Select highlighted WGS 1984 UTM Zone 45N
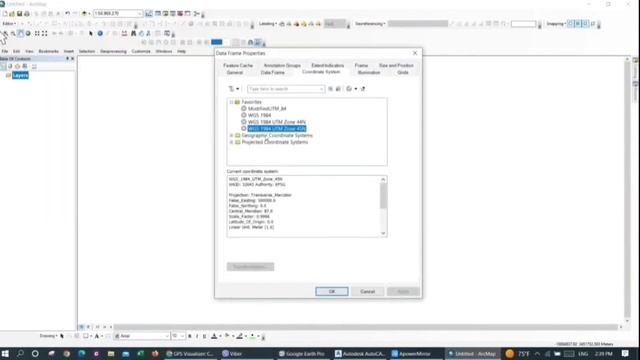Screen dimensions: 640x360 click(x=277, y=129)
